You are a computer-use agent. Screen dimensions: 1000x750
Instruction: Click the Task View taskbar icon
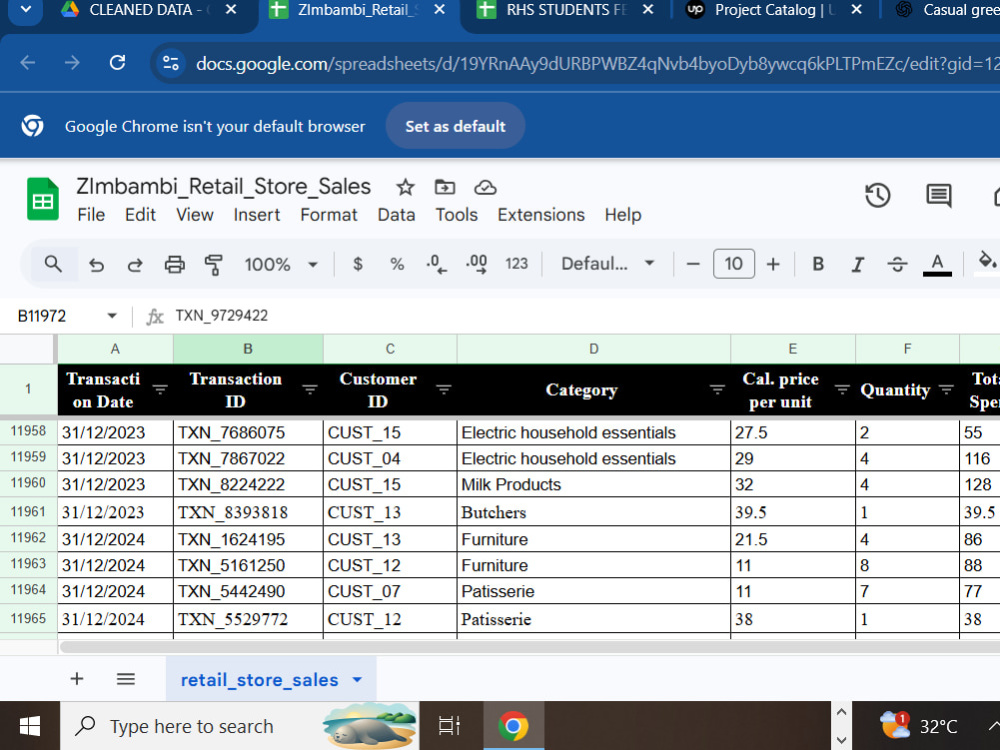click(449, 726)
